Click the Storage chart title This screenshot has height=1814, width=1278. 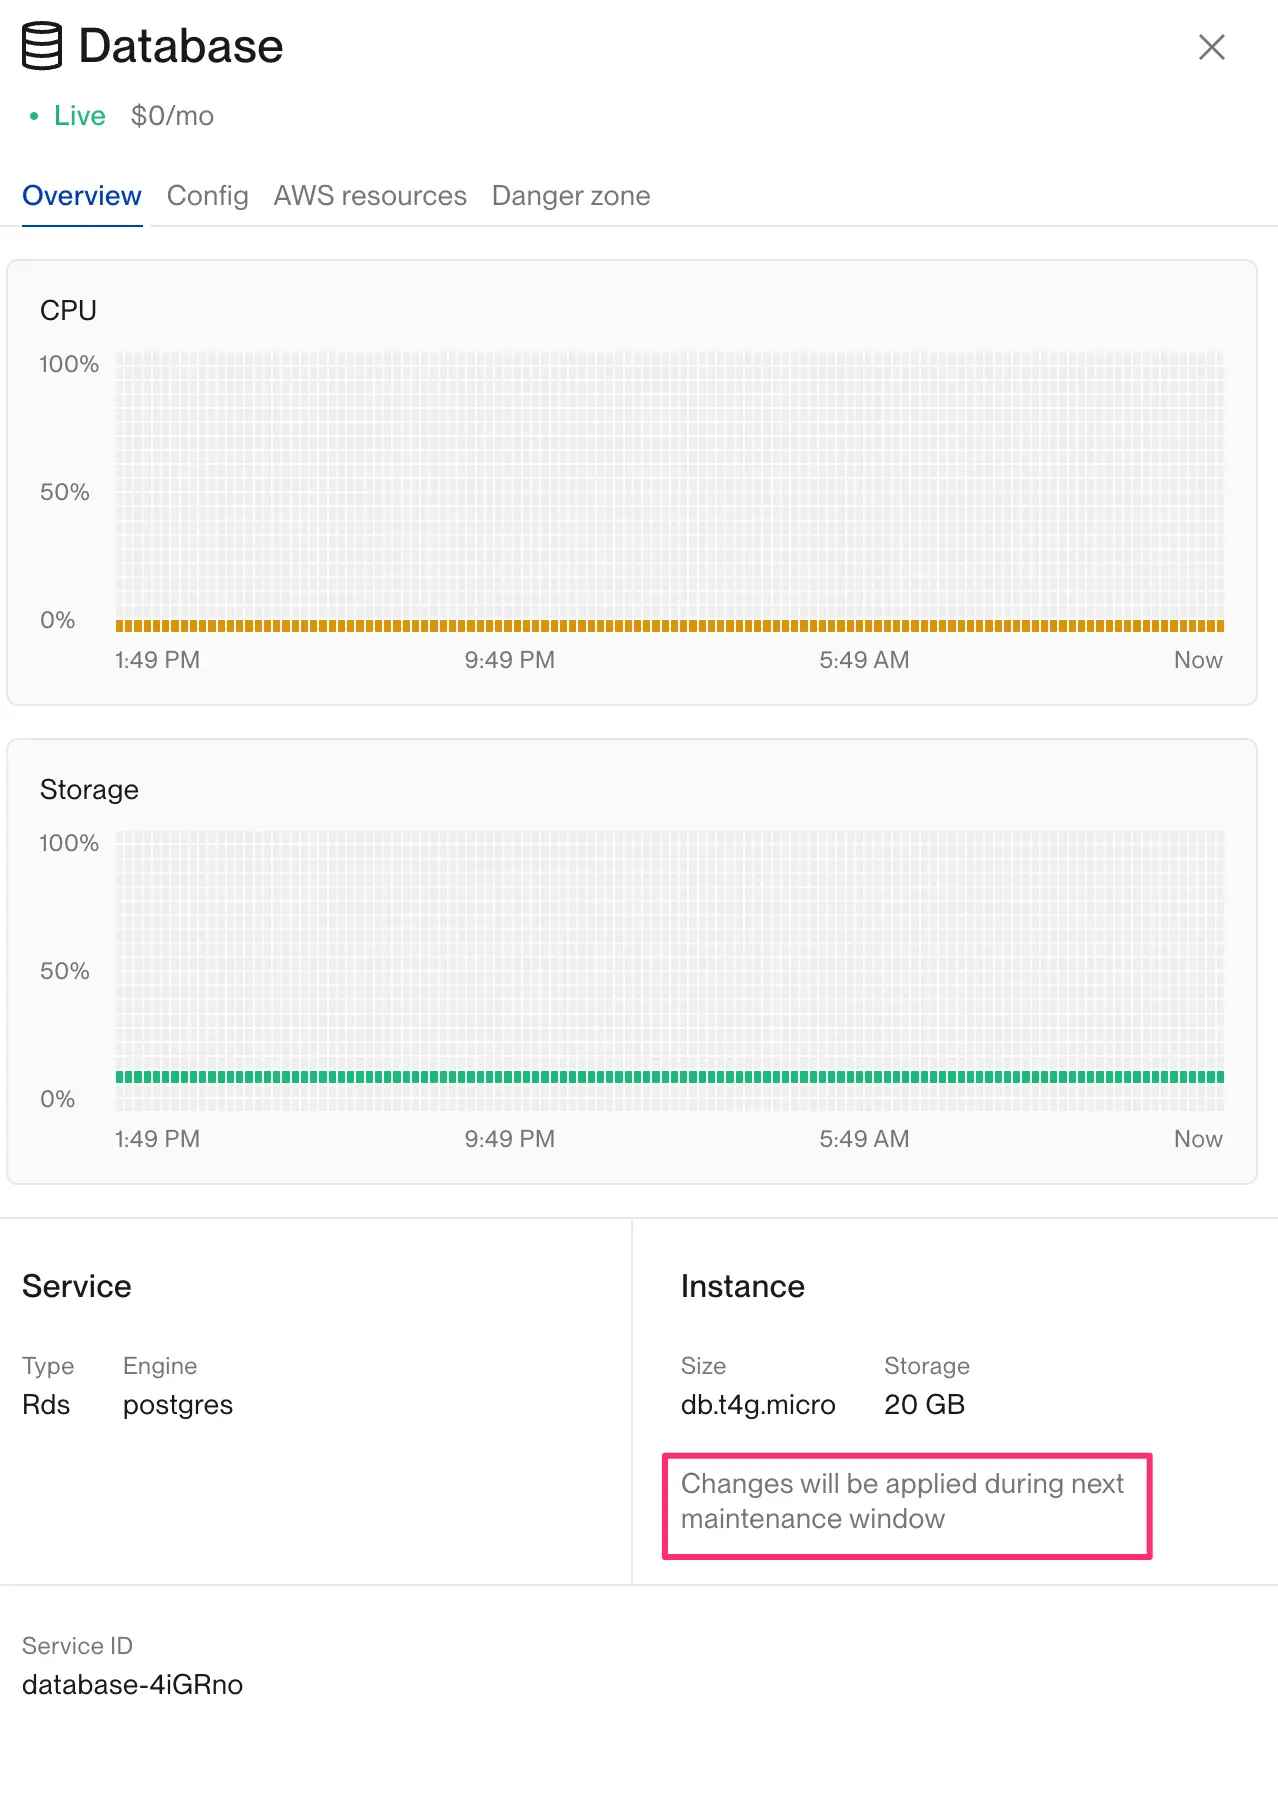click(89, 789)
